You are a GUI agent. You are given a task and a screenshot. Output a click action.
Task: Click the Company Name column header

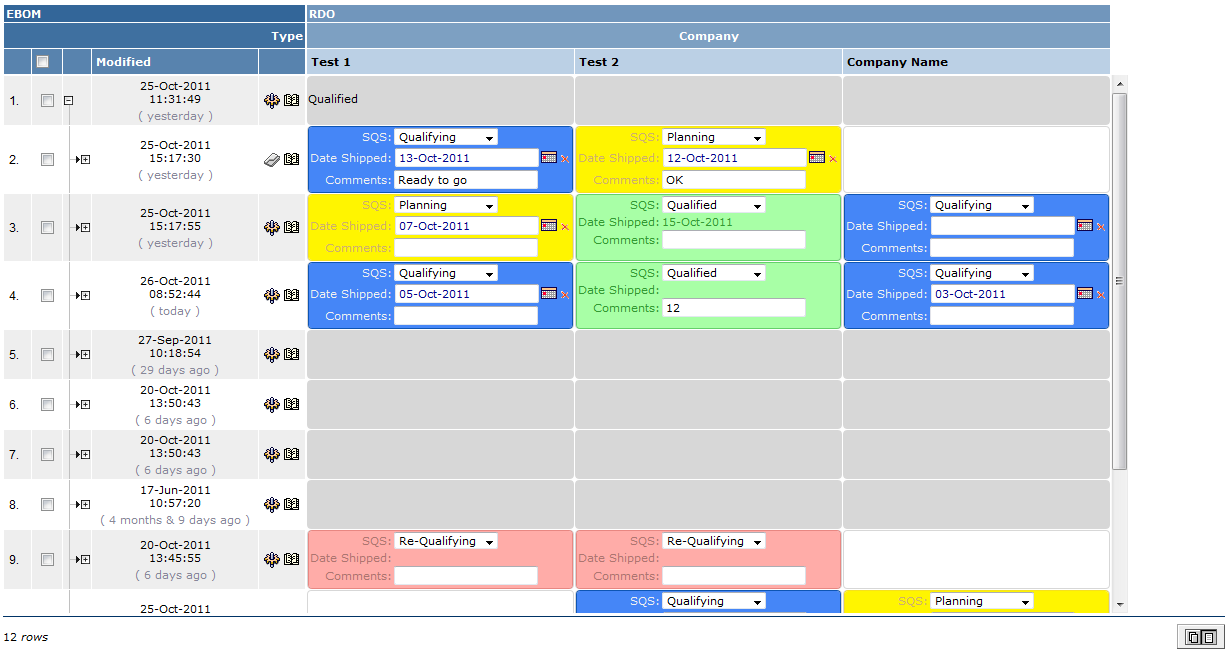[x=897, y=62]
